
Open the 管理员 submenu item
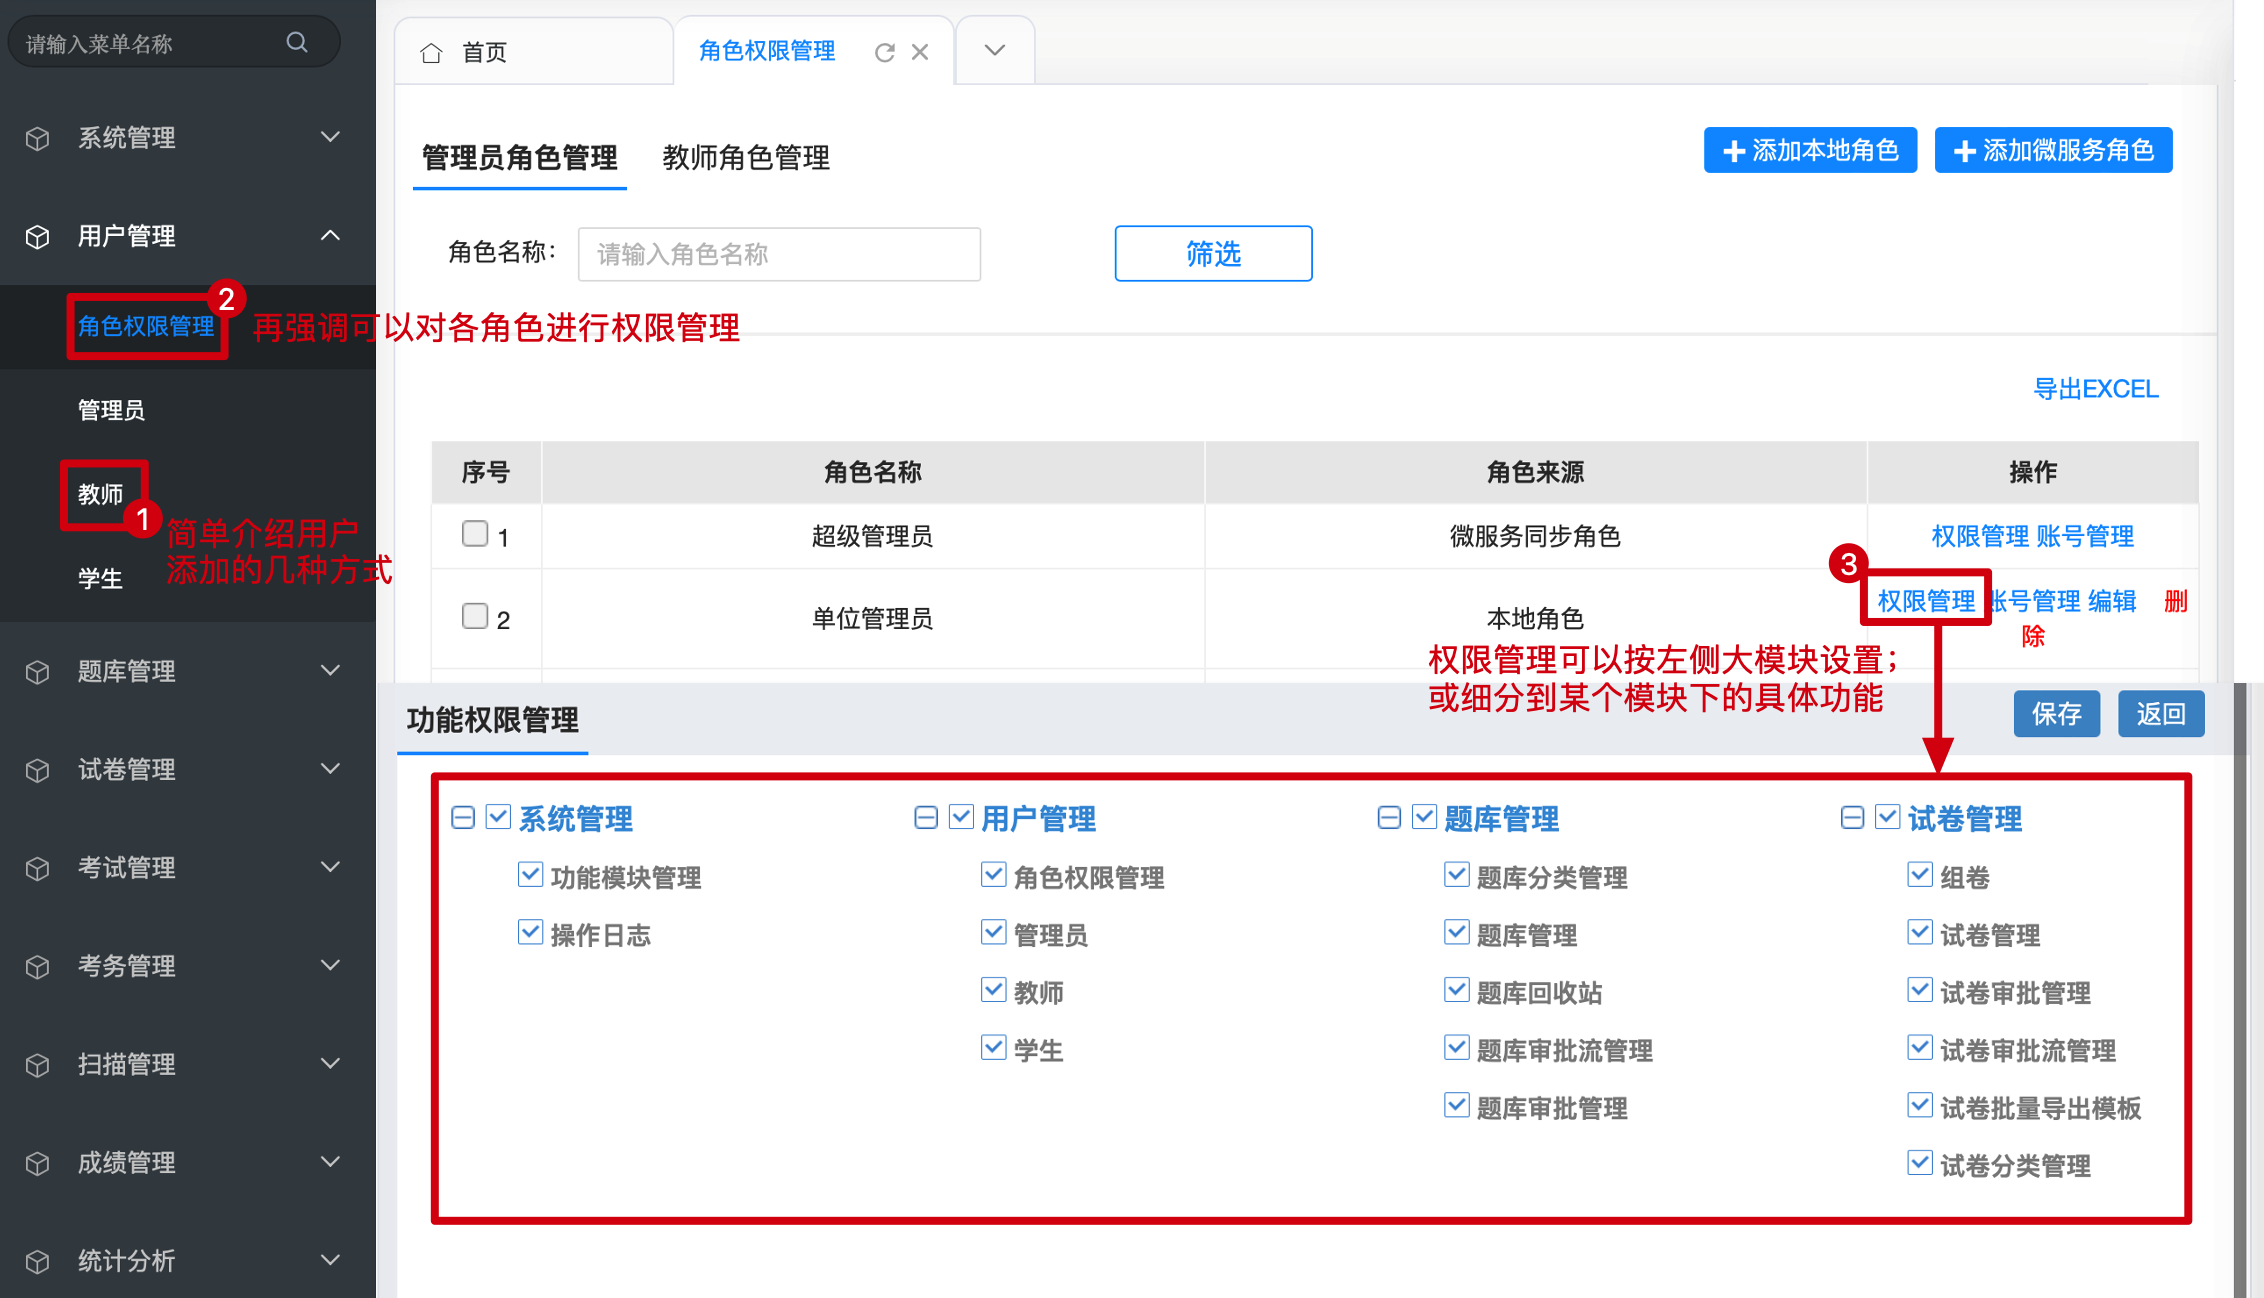click(x=111, y=410)
